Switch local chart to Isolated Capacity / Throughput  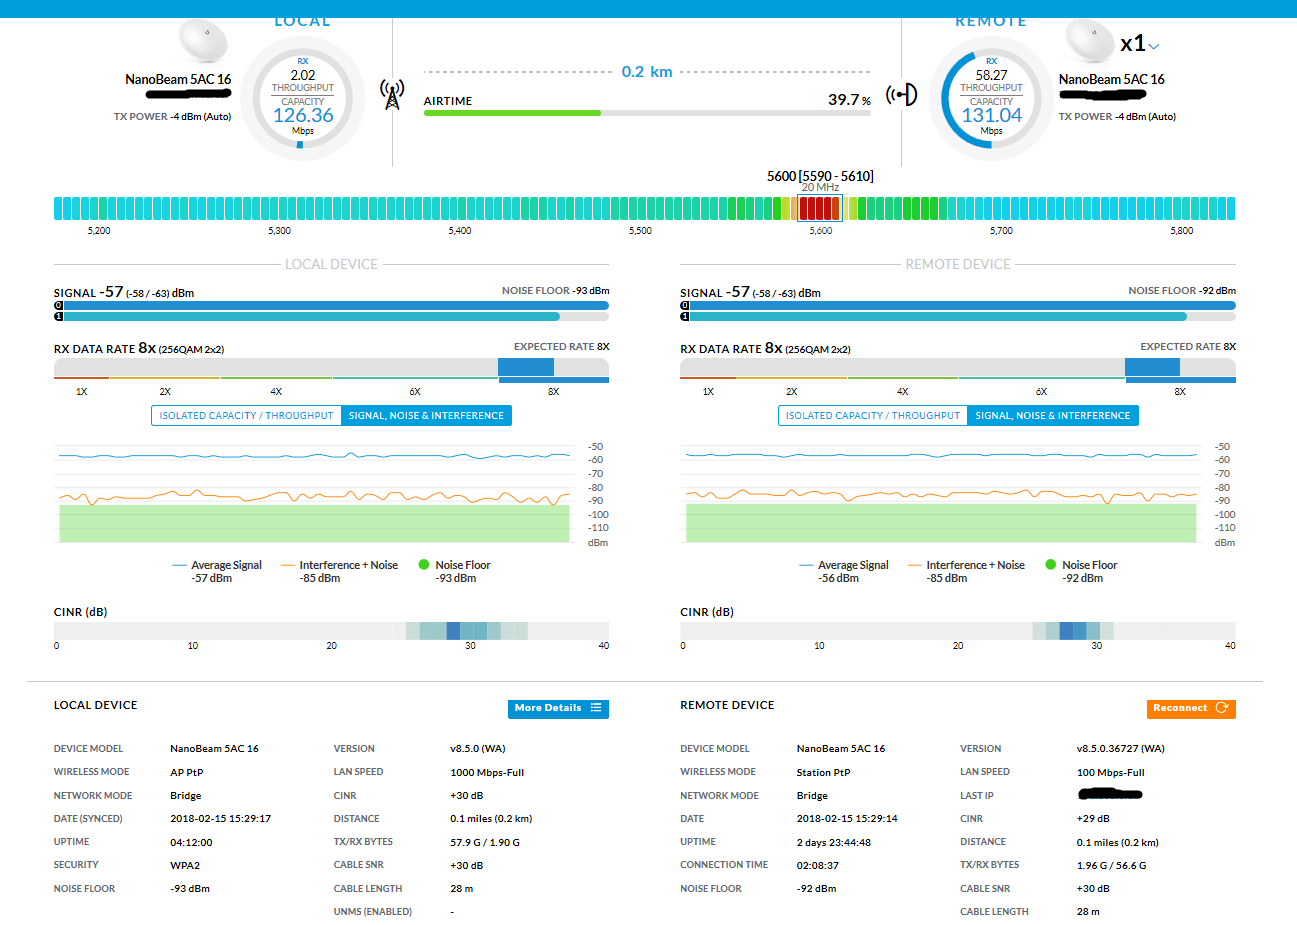(x=246, y=416)
